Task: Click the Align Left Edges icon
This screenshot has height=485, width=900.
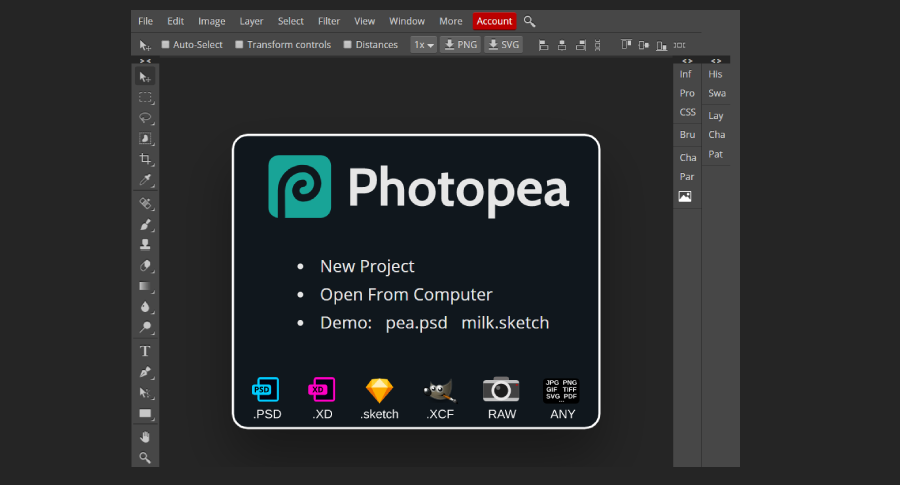Action: click(x=544, y=45)
